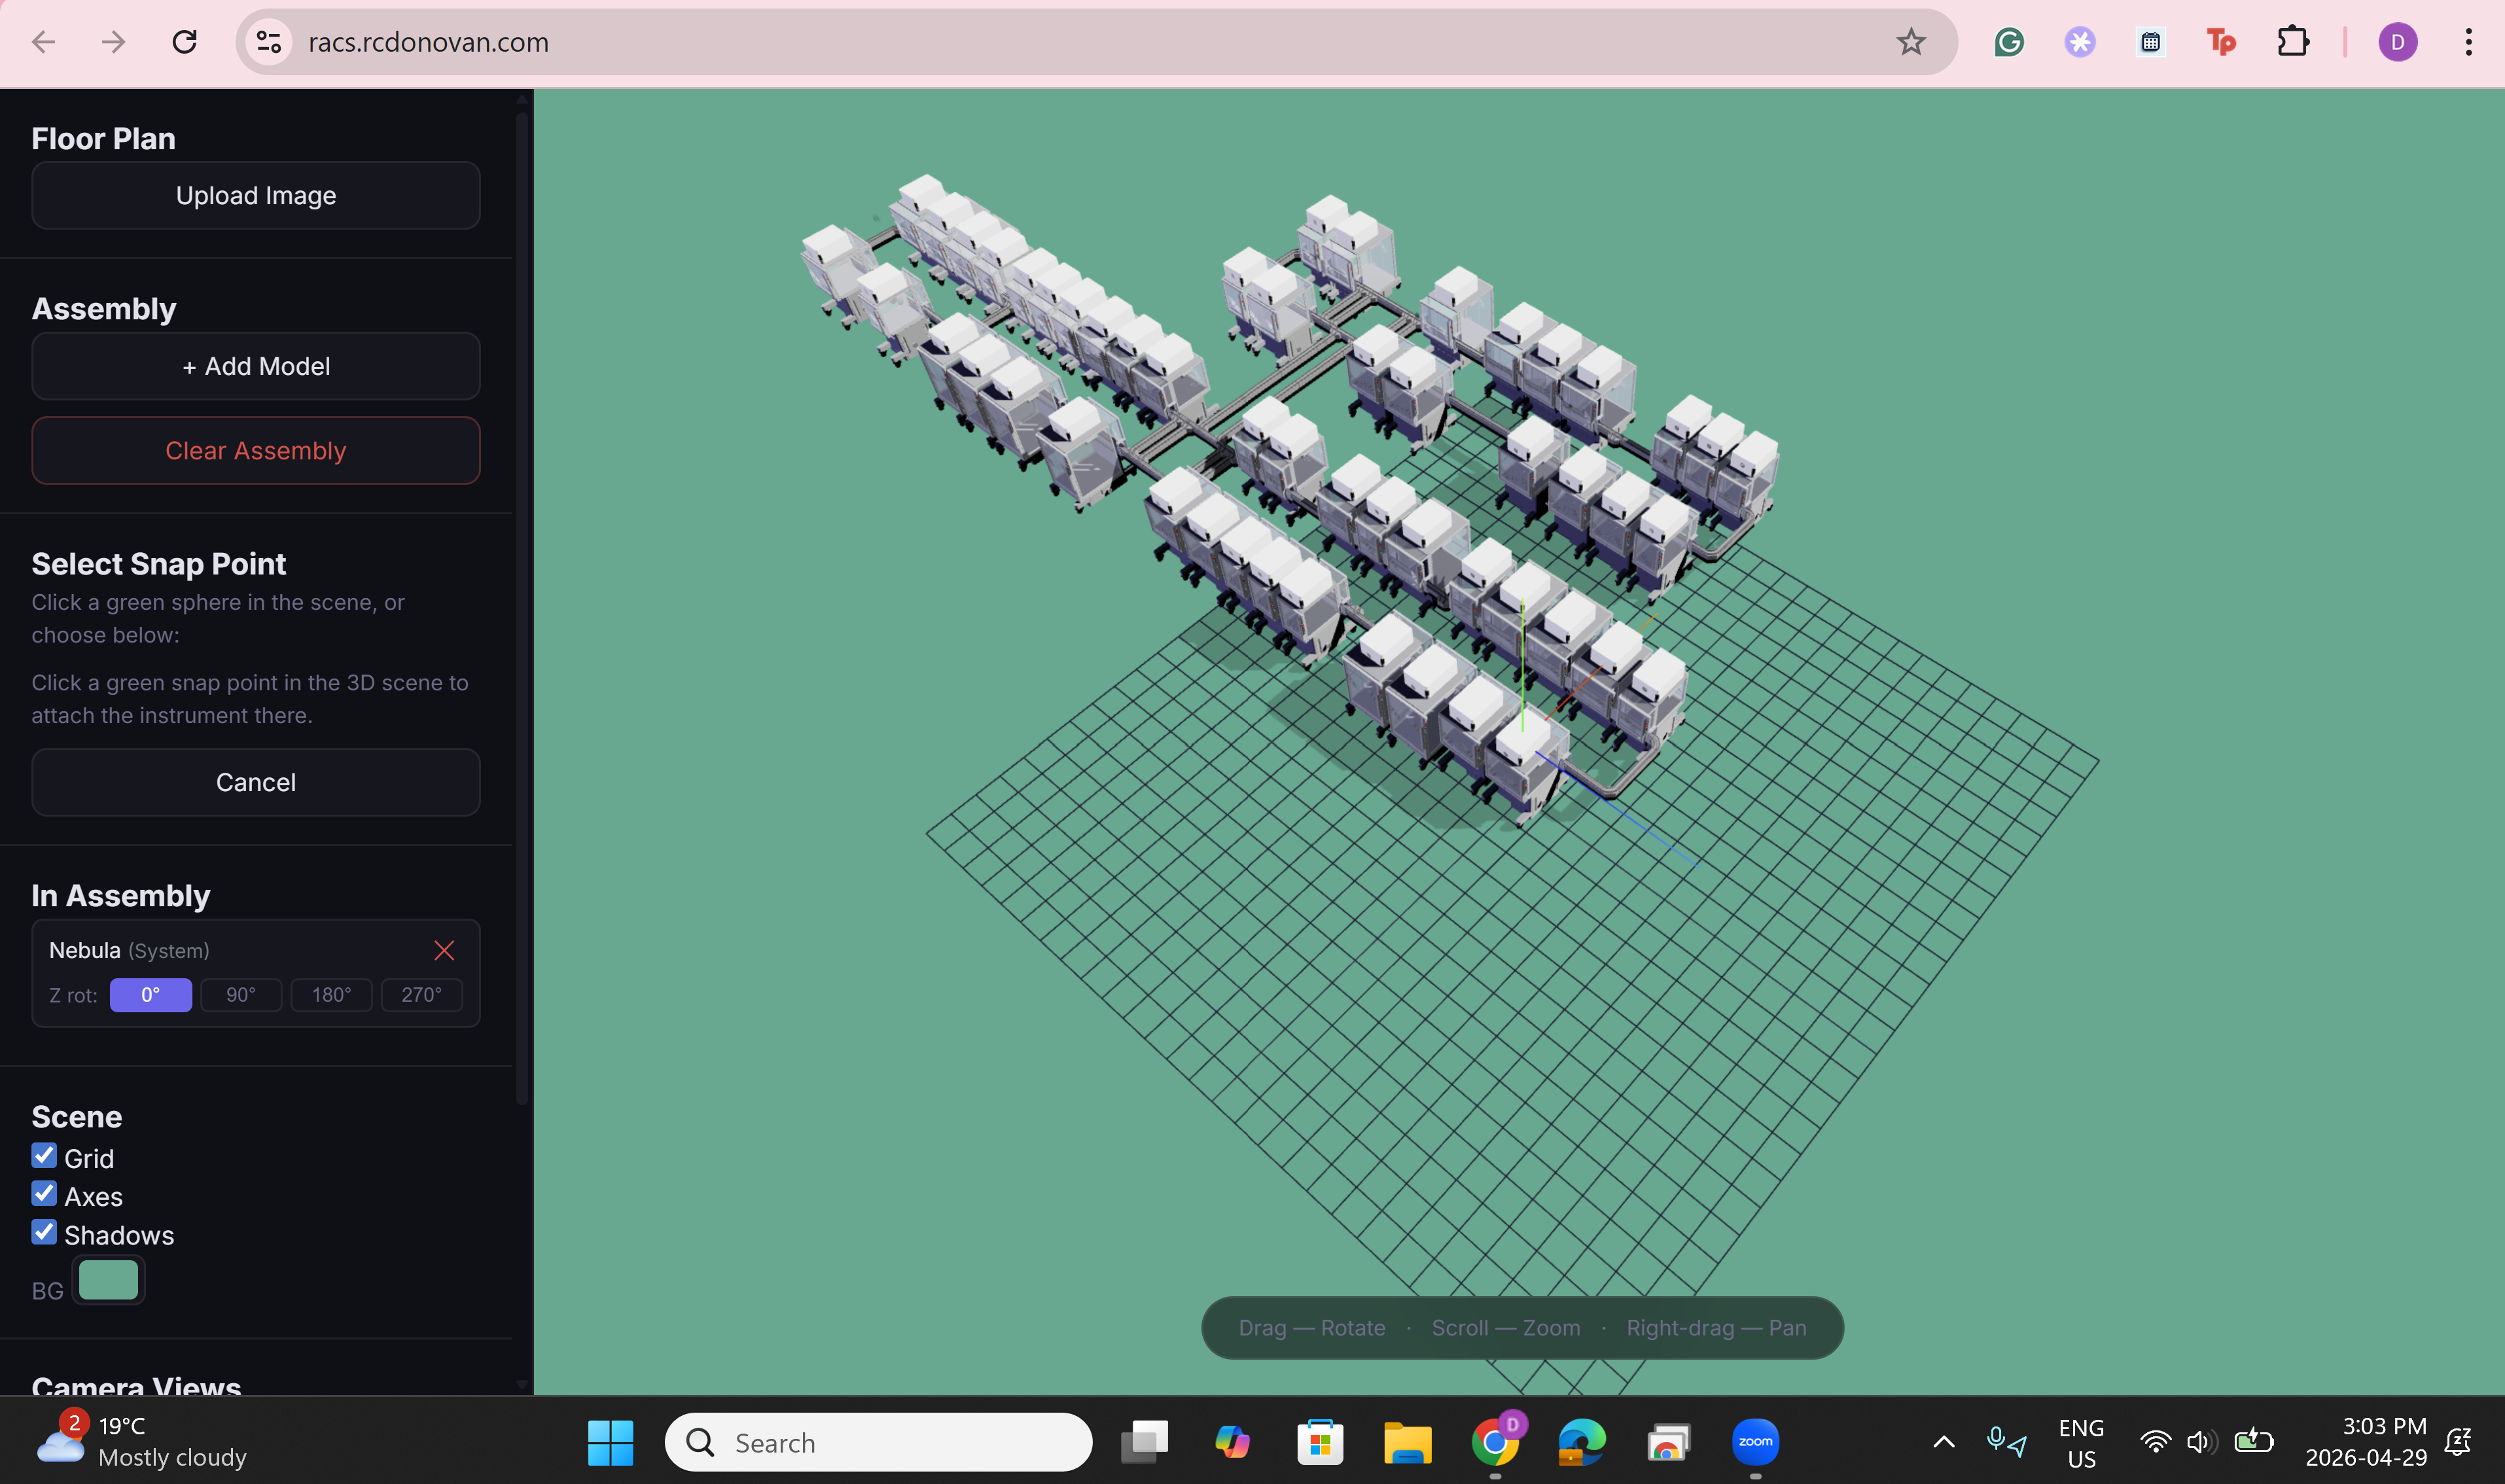The image size is (2505, 1484).
Task: Open the browser Extensions puzzle icon
Action: (2293, 42)
